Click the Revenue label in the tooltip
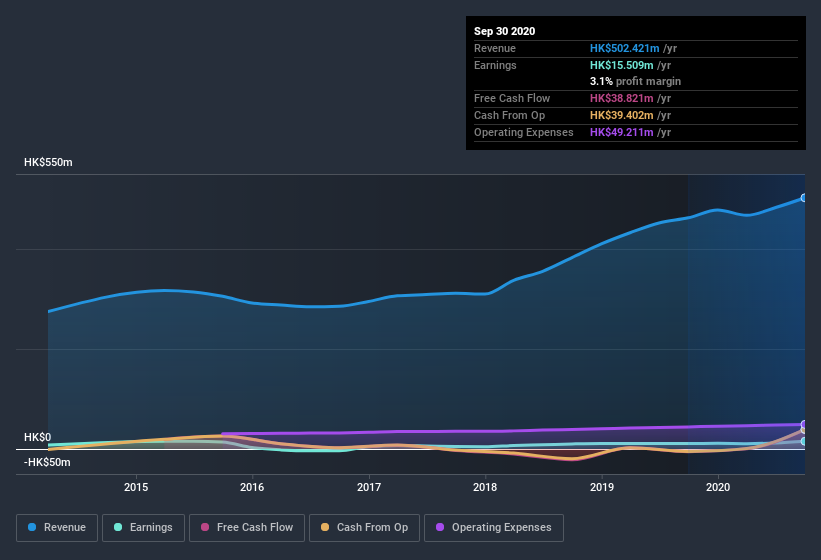 [x=495, y=48]
